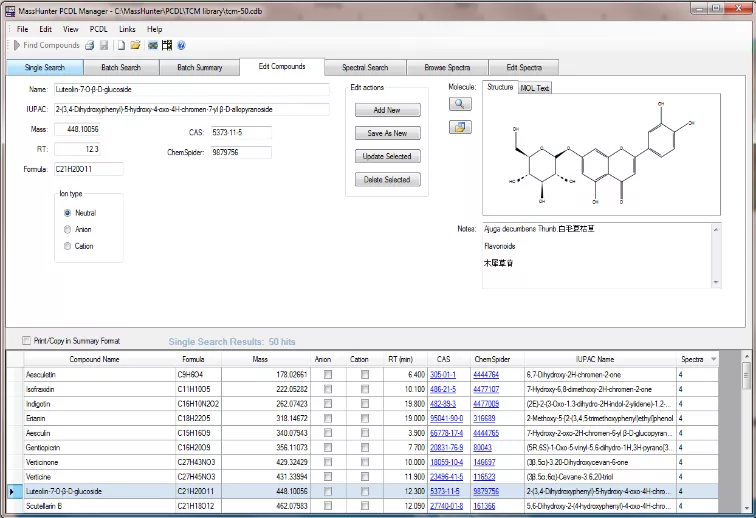This screenshot has width=756, height=518.
Task: Click the Save As New button
Action: [387, 133]
